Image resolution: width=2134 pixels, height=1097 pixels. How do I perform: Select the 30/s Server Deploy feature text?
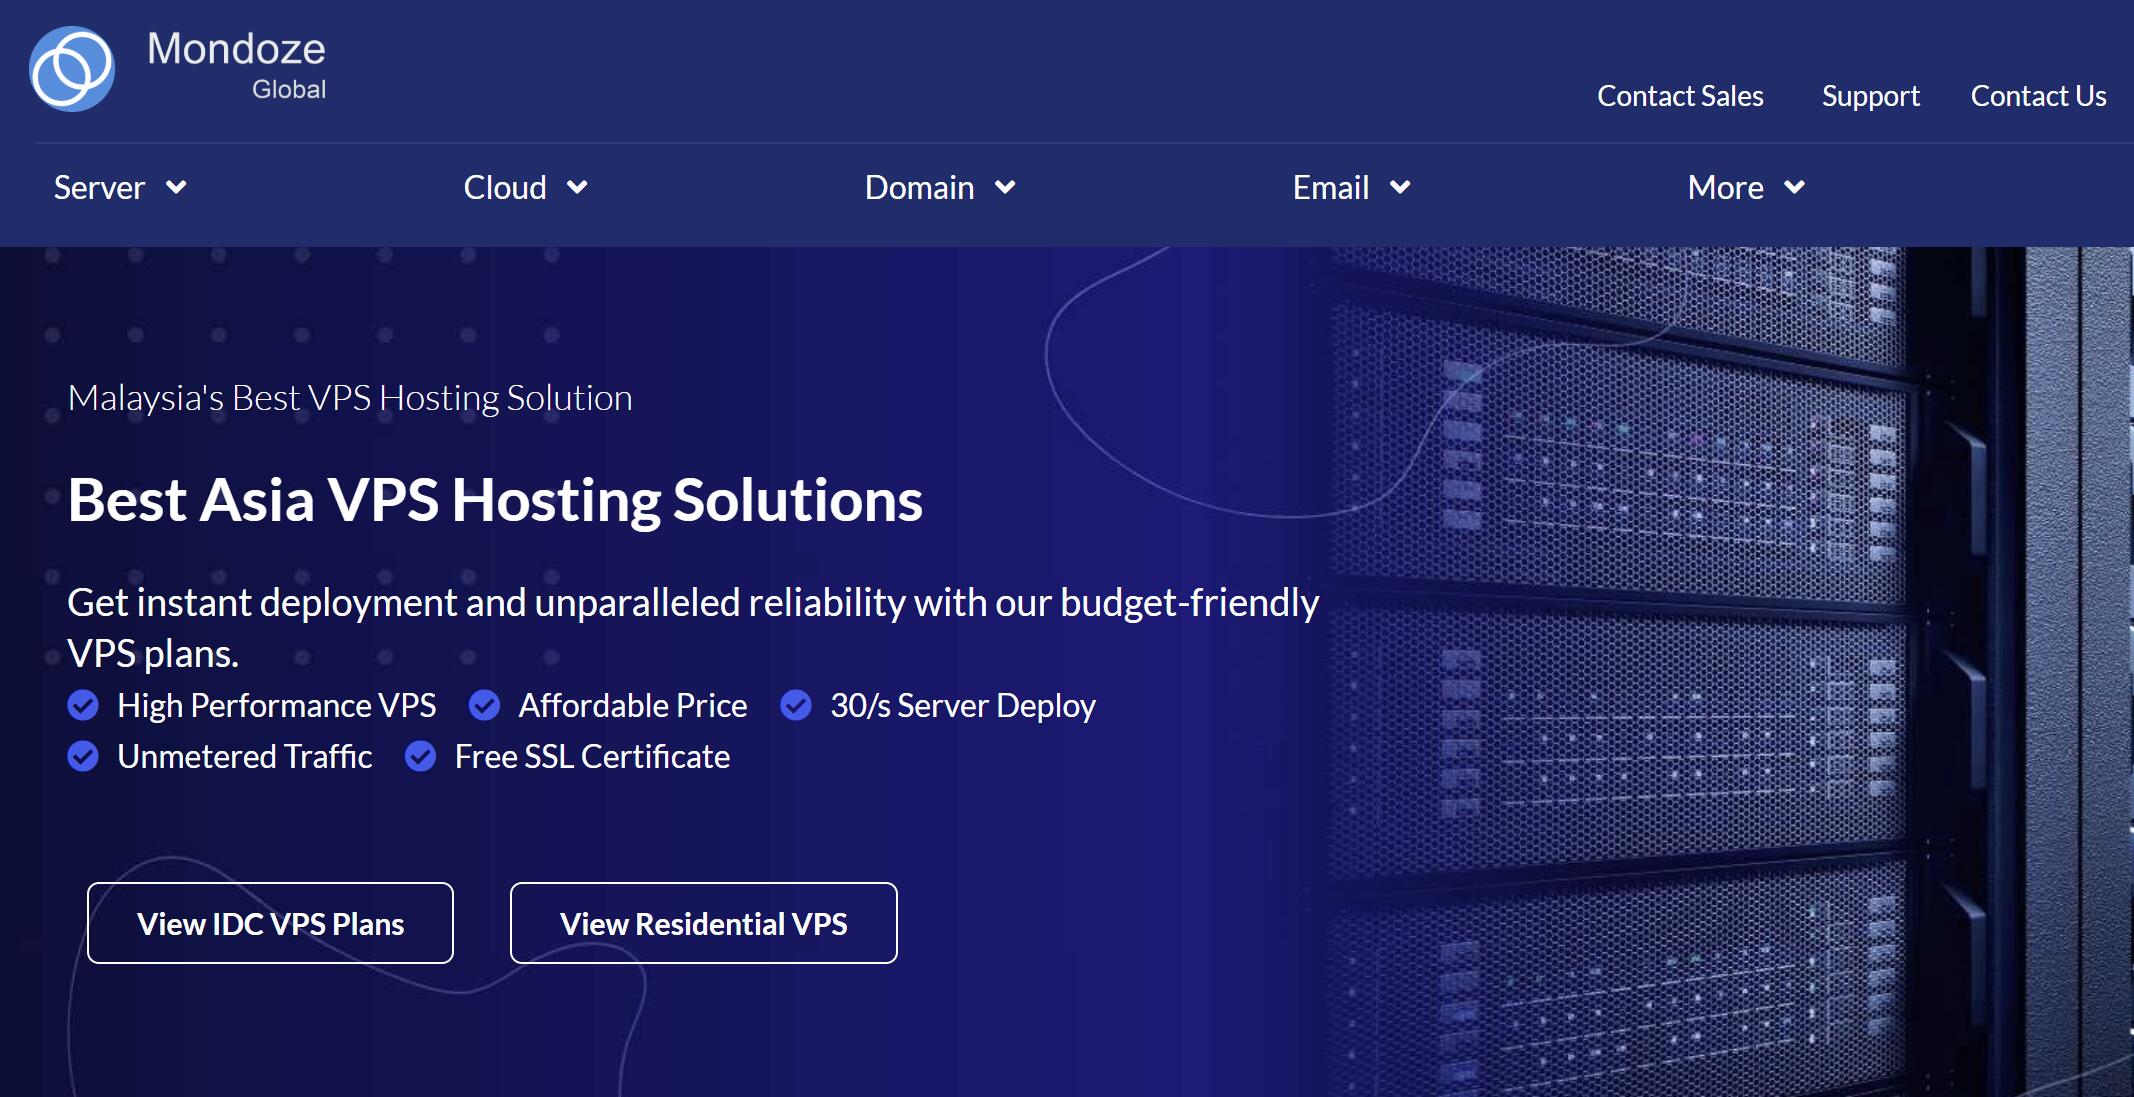(x=963, y=705)
